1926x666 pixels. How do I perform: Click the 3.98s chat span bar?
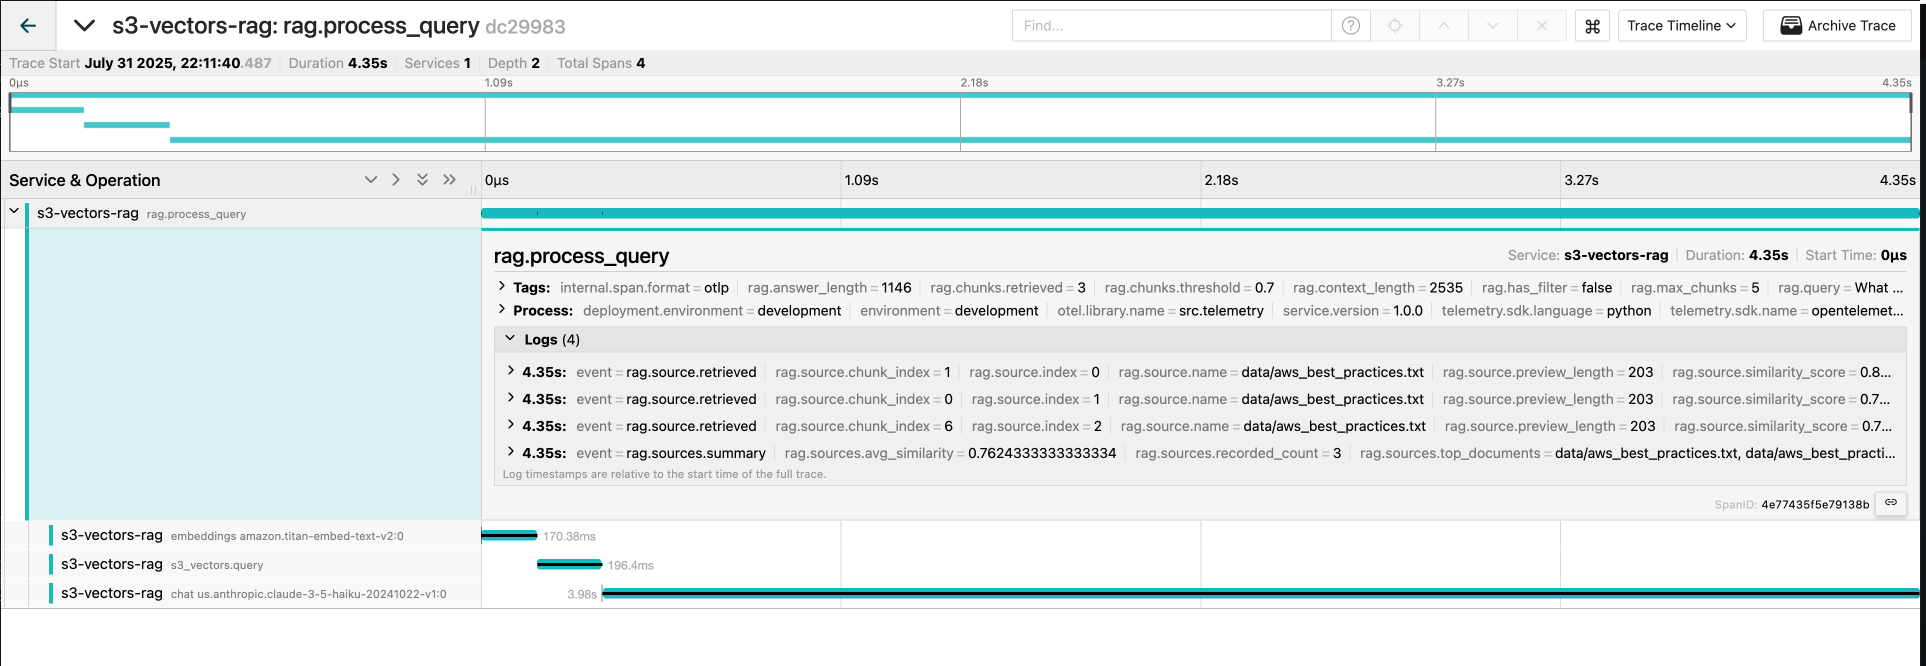coord(1260,593)
